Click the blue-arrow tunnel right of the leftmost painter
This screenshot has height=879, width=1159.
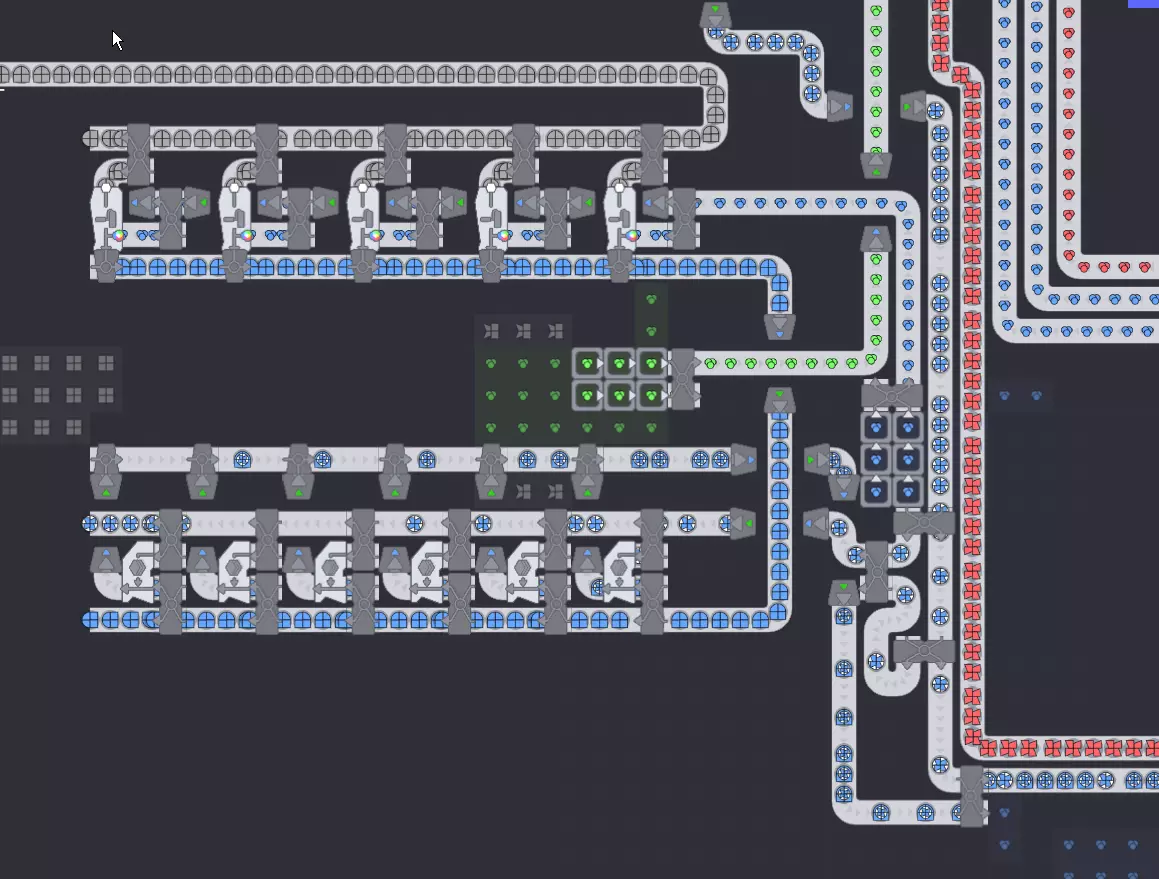click(x=142, y=203)
